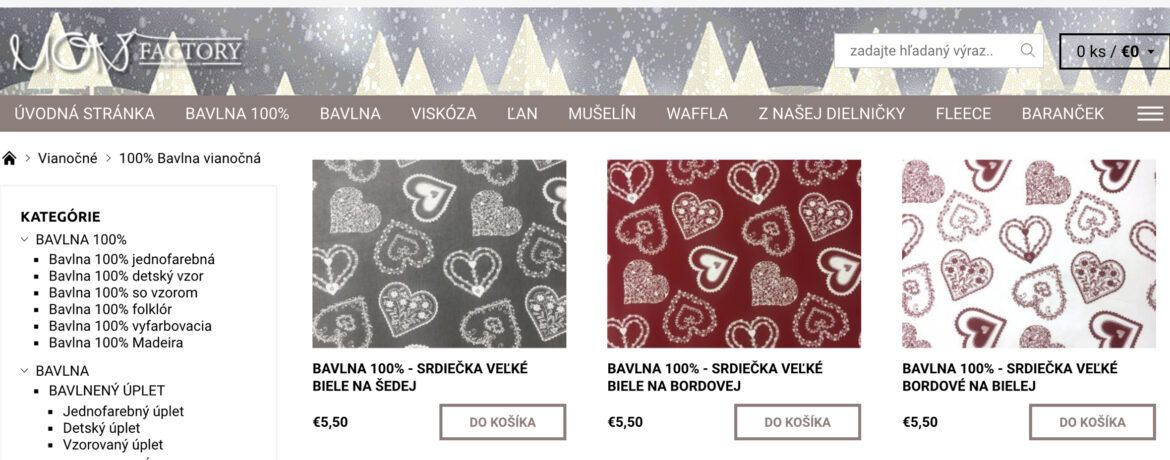This screenshot has width=1170, height=460.
Task: Open the VISKÓZA menu item
Action: (x=443, y=114)
